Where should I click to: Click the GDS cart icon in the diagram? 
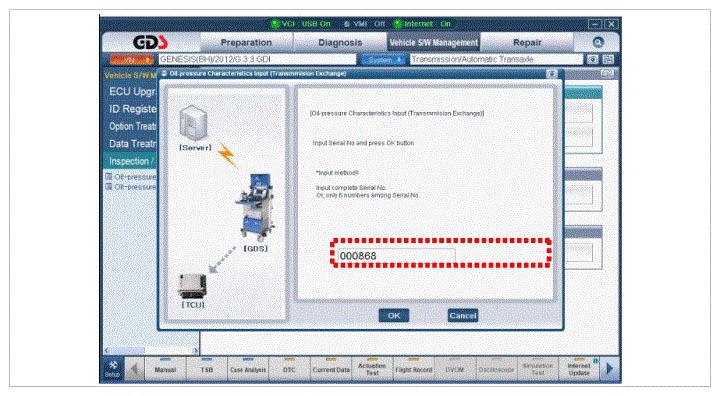[255, 208]
